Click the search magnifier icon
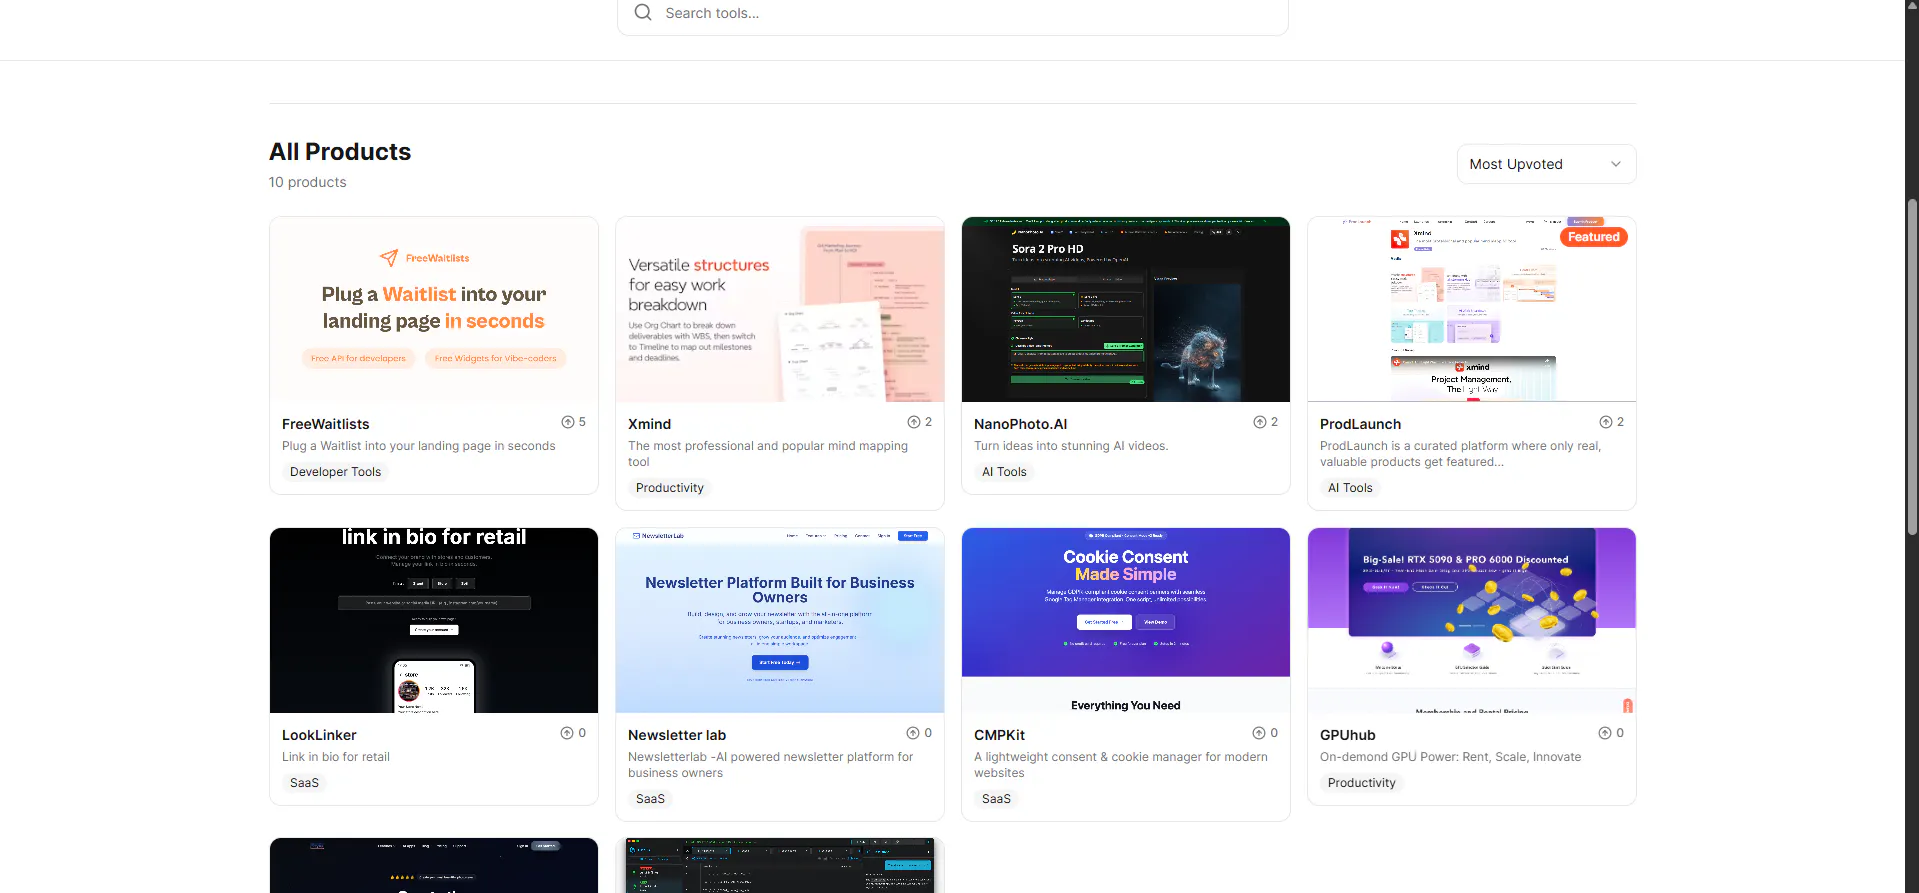This screenshot has height=893, width=1919. point(643,12)
